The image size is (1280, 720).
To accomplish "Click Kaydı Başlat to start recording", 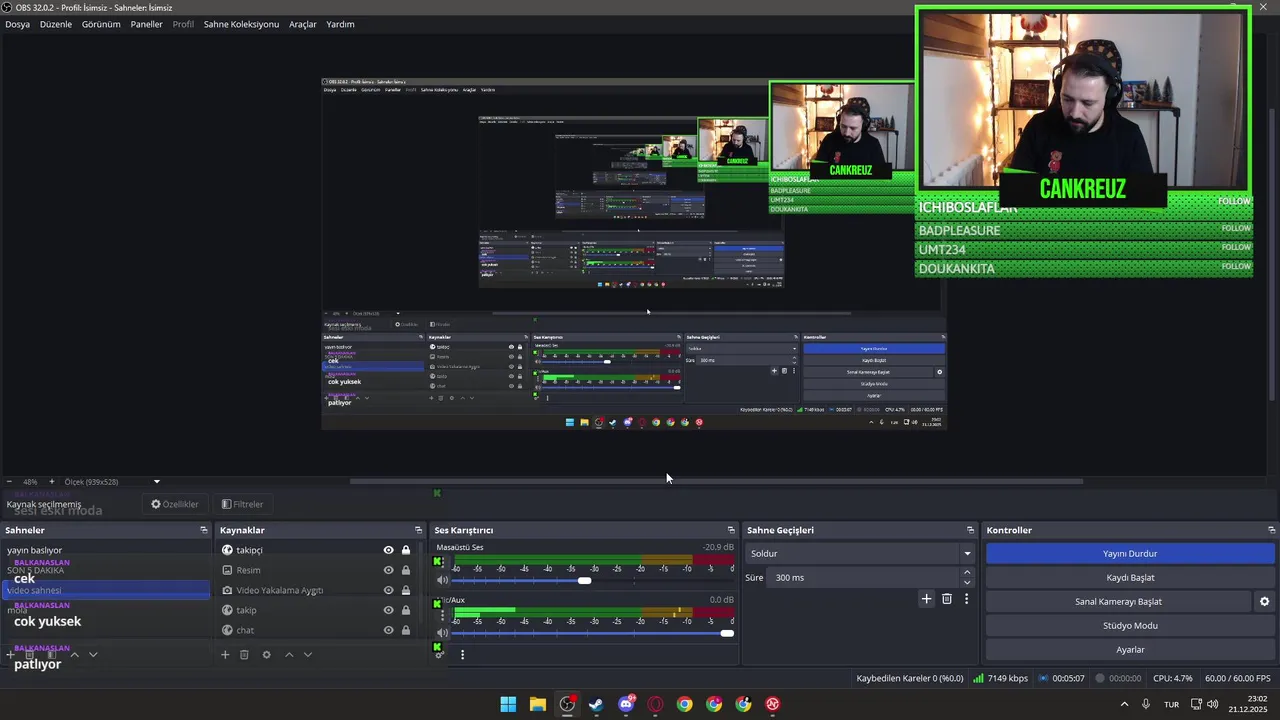I will point(1130,578).
